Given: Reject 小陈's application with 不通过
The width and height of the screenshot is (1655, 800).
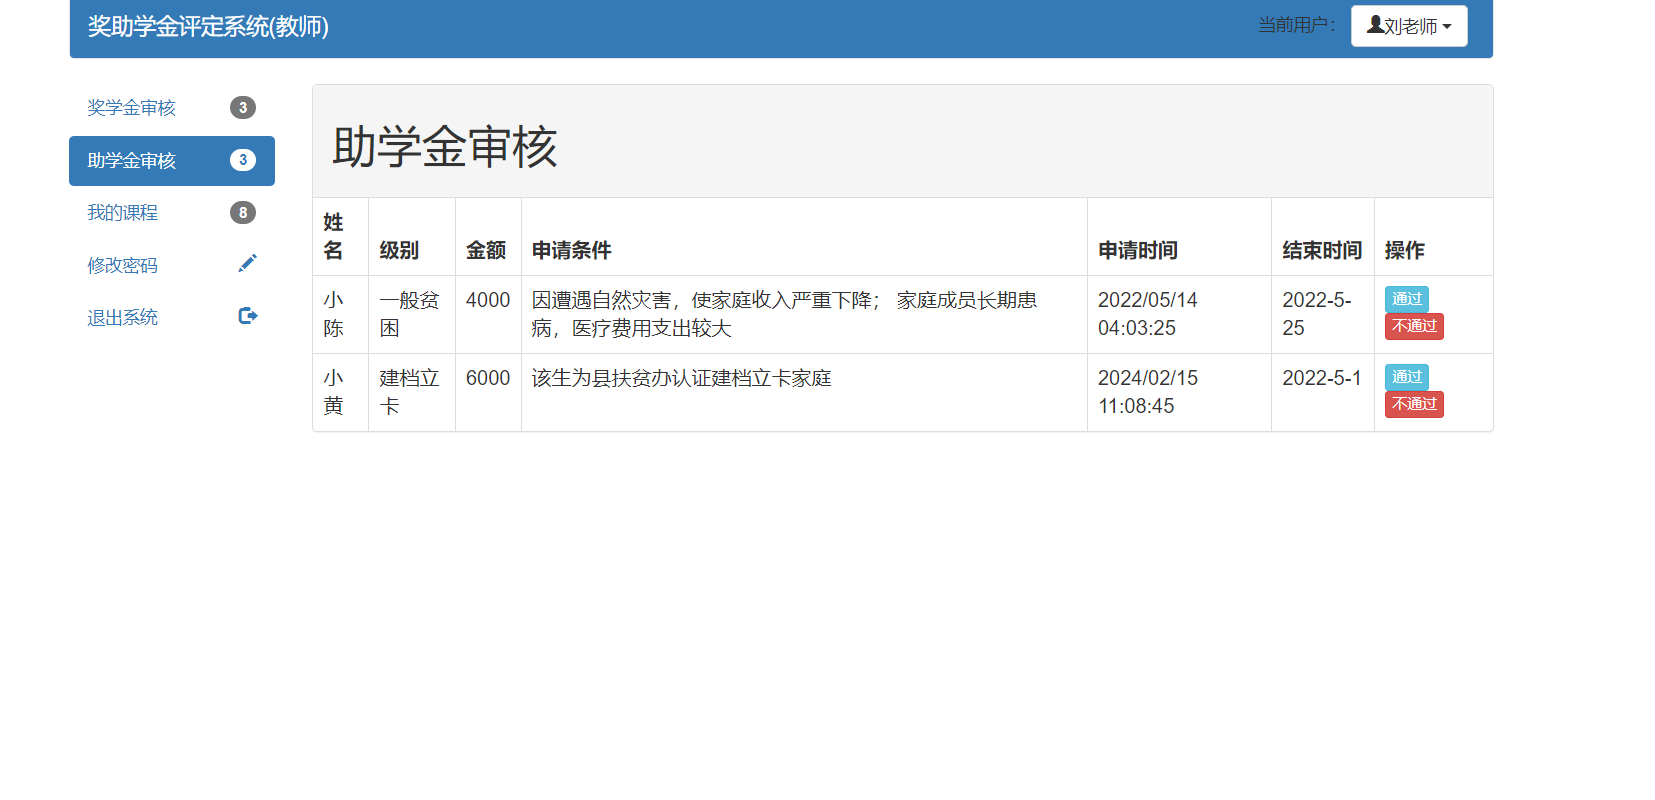Looking at the screenshot, I should pos(1414,326).
